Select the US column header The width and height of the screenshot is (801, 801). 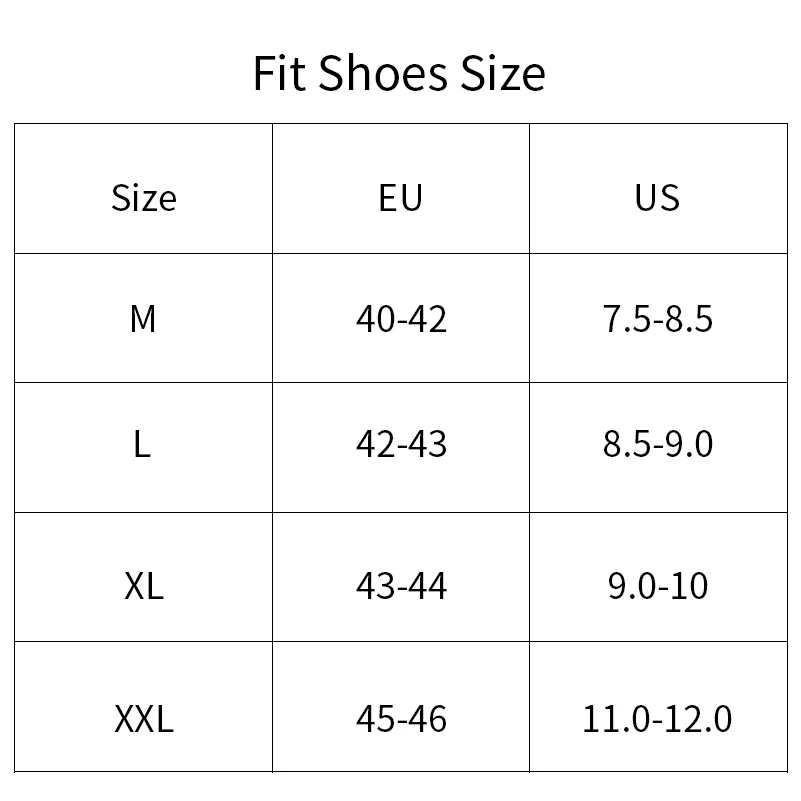pyautogui.click(x=657, y=197)
